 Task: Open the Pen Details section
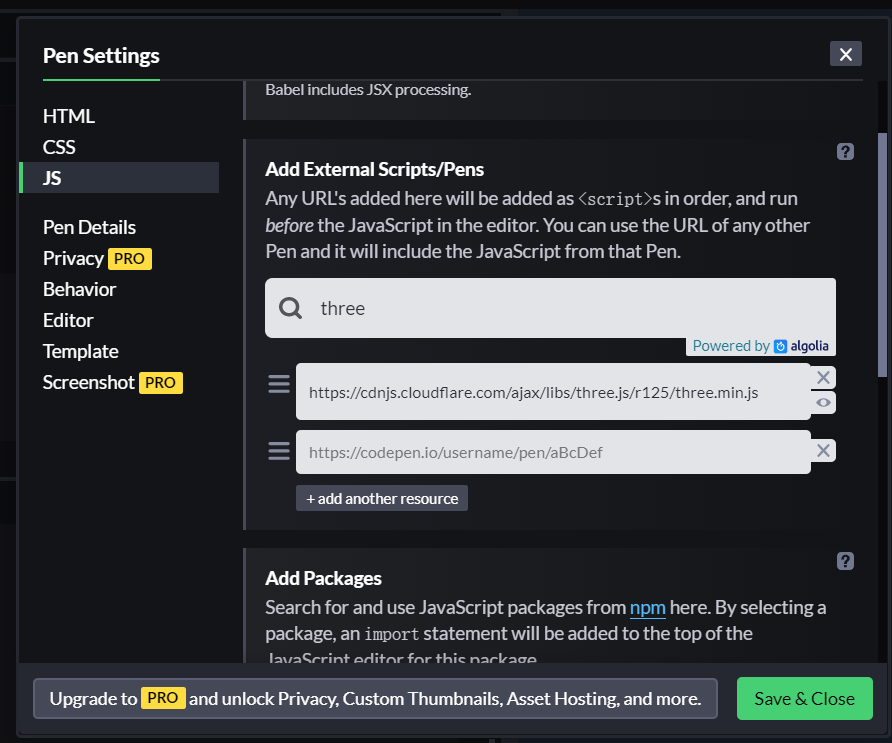[x=89, y=227]
